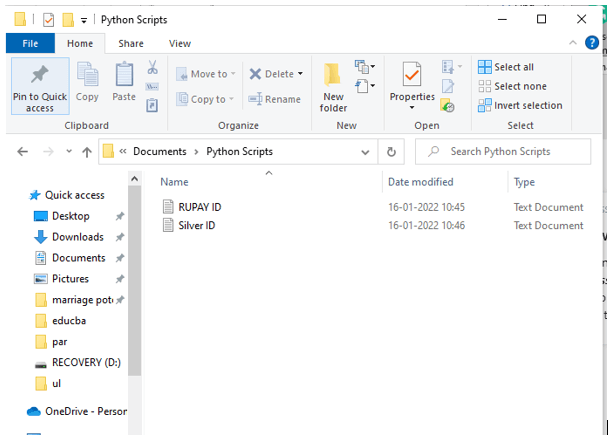The height and width of the screenshot is (438, 610).
Task: Click the Cut scissors icon
Action: [x=152, y=67]
